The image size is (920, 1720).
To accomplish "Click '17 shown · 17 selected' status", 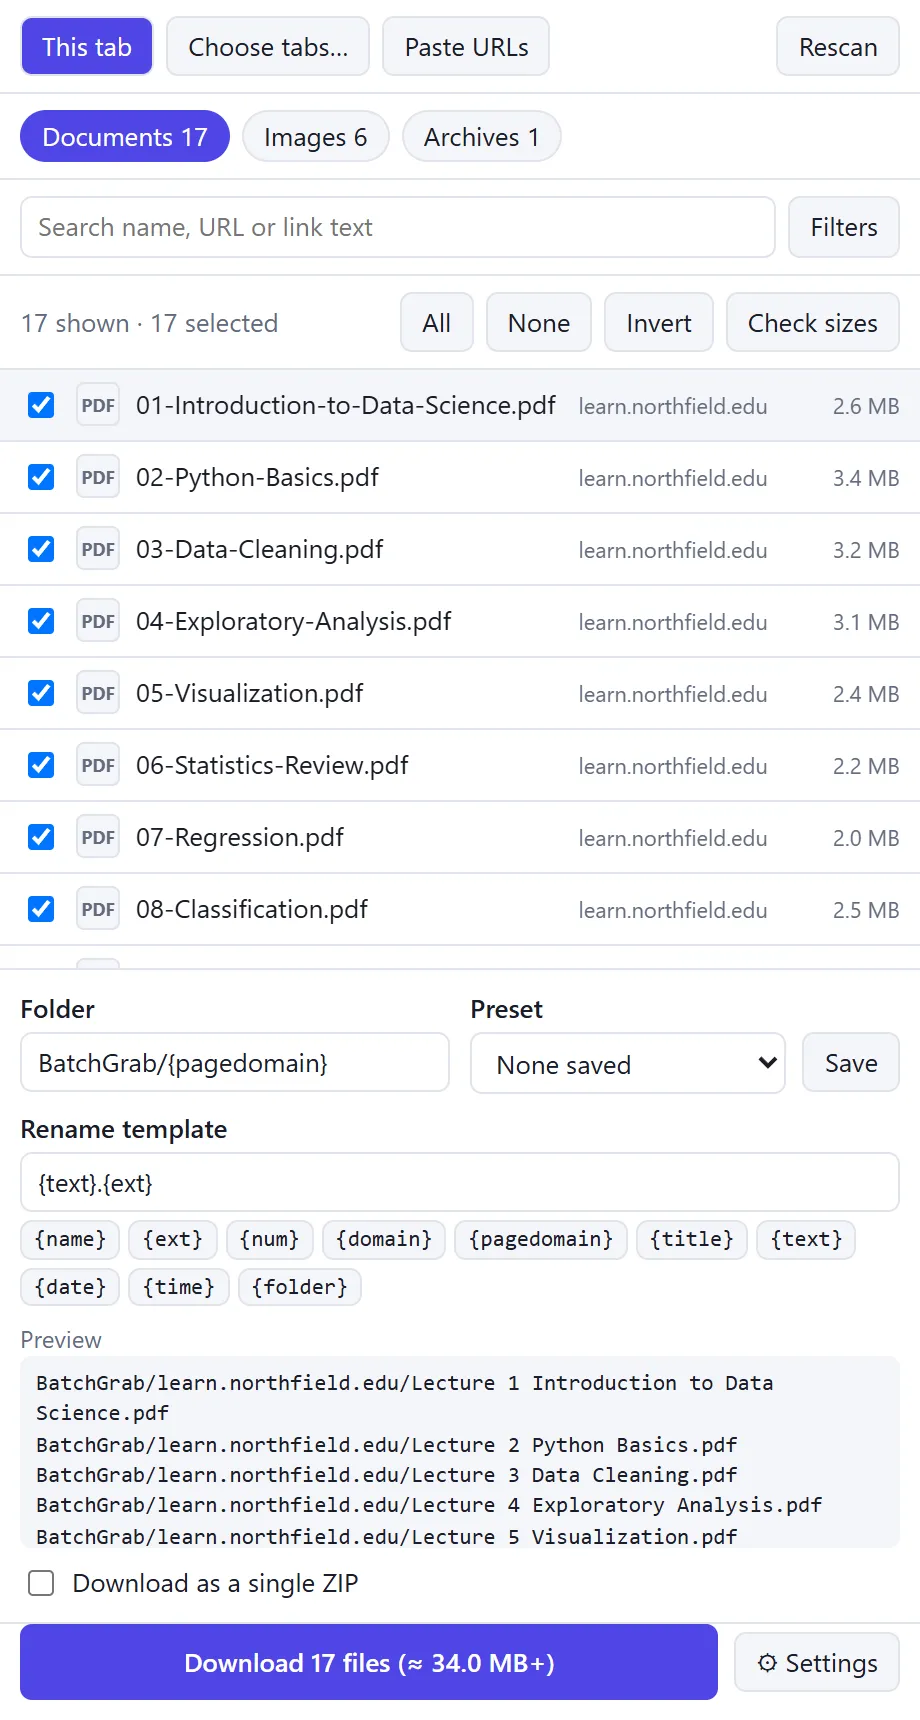I will [149, 323].
